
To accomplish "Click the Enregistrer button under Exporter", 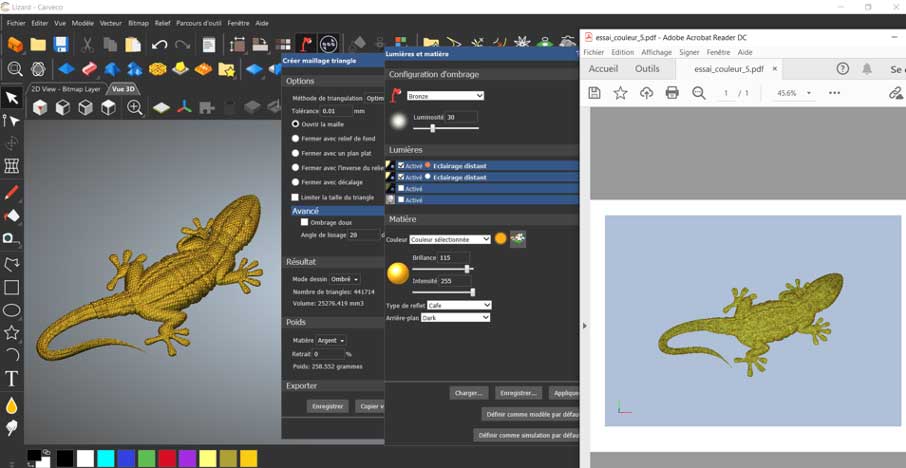I will pos(328,406).
